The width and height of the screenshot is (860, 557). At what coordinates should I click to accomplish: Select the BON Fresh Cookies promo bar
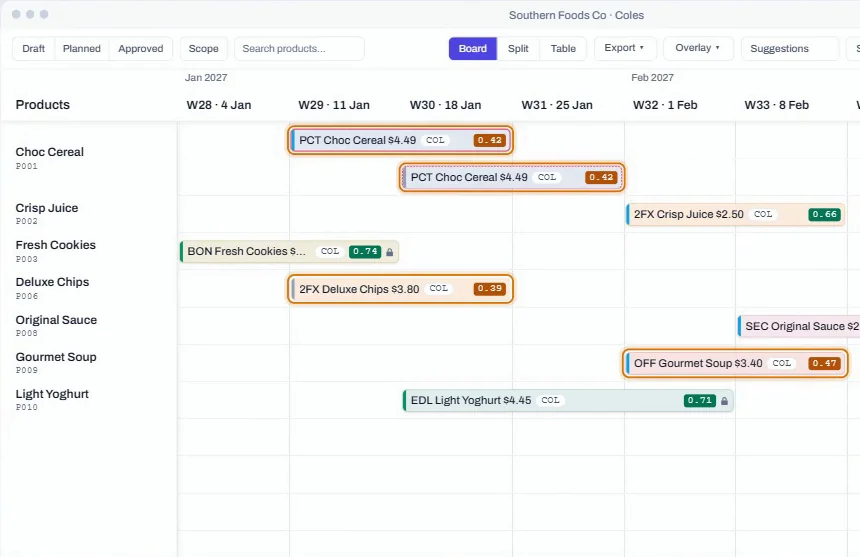[x=289, y=252]
